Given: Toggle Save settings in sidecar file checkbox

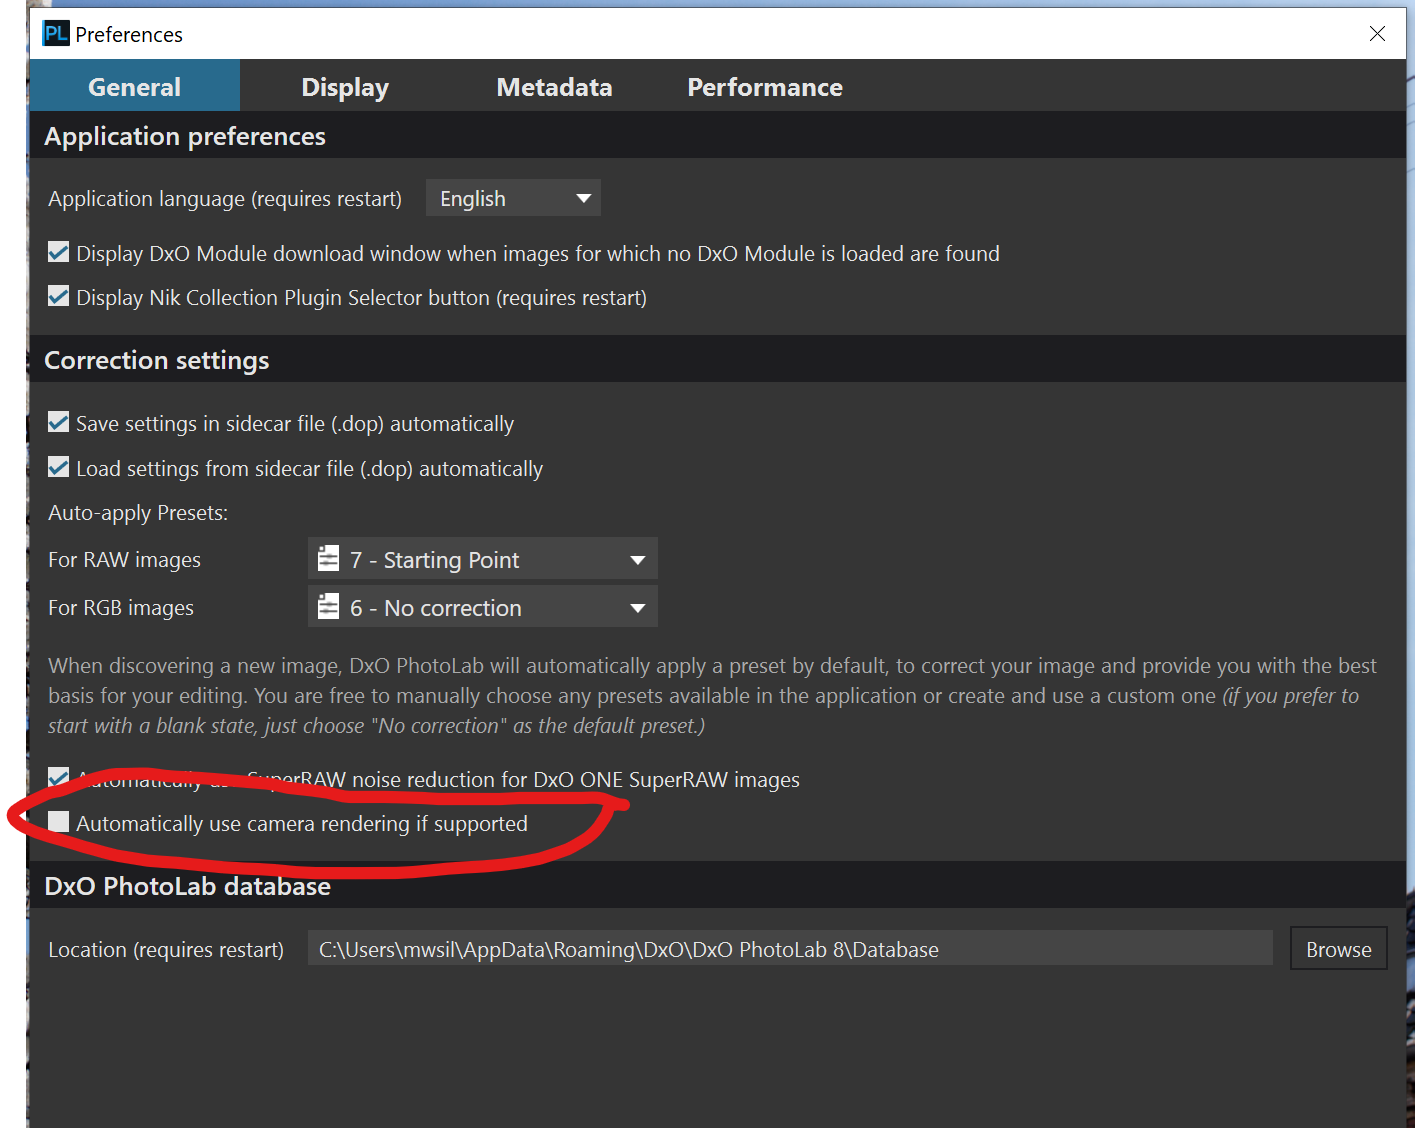Looking at the screenshot, I should (59, 422).
